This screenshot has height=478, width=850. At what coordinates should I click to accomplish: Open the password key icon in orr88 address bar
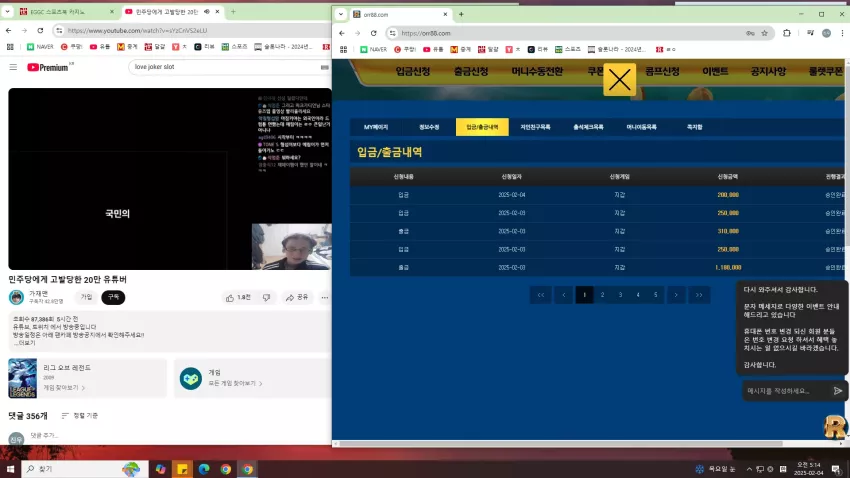750,34
